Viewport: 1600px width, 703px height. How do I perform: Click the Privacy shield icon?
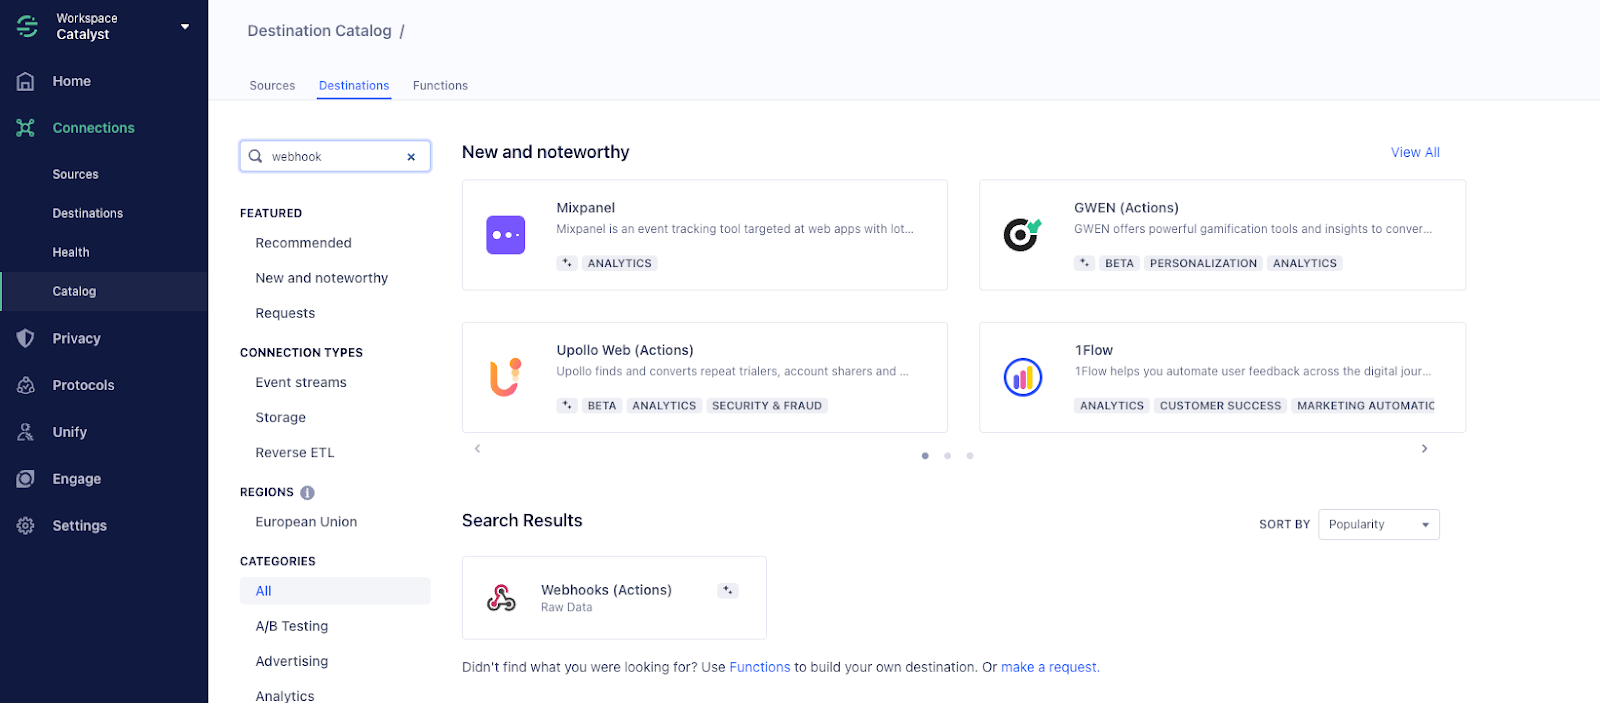point(26,338)
